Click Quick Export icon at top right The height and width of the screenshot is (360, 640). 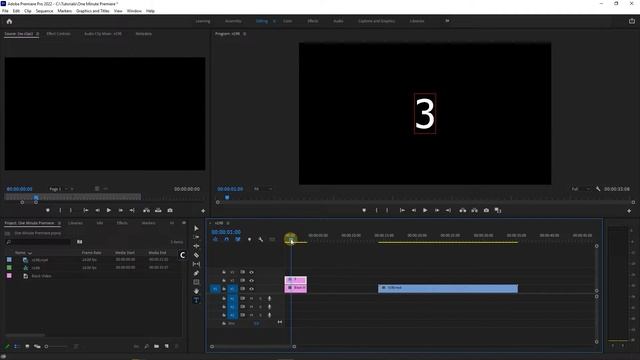pyautogui.click(x=632, y=21)
